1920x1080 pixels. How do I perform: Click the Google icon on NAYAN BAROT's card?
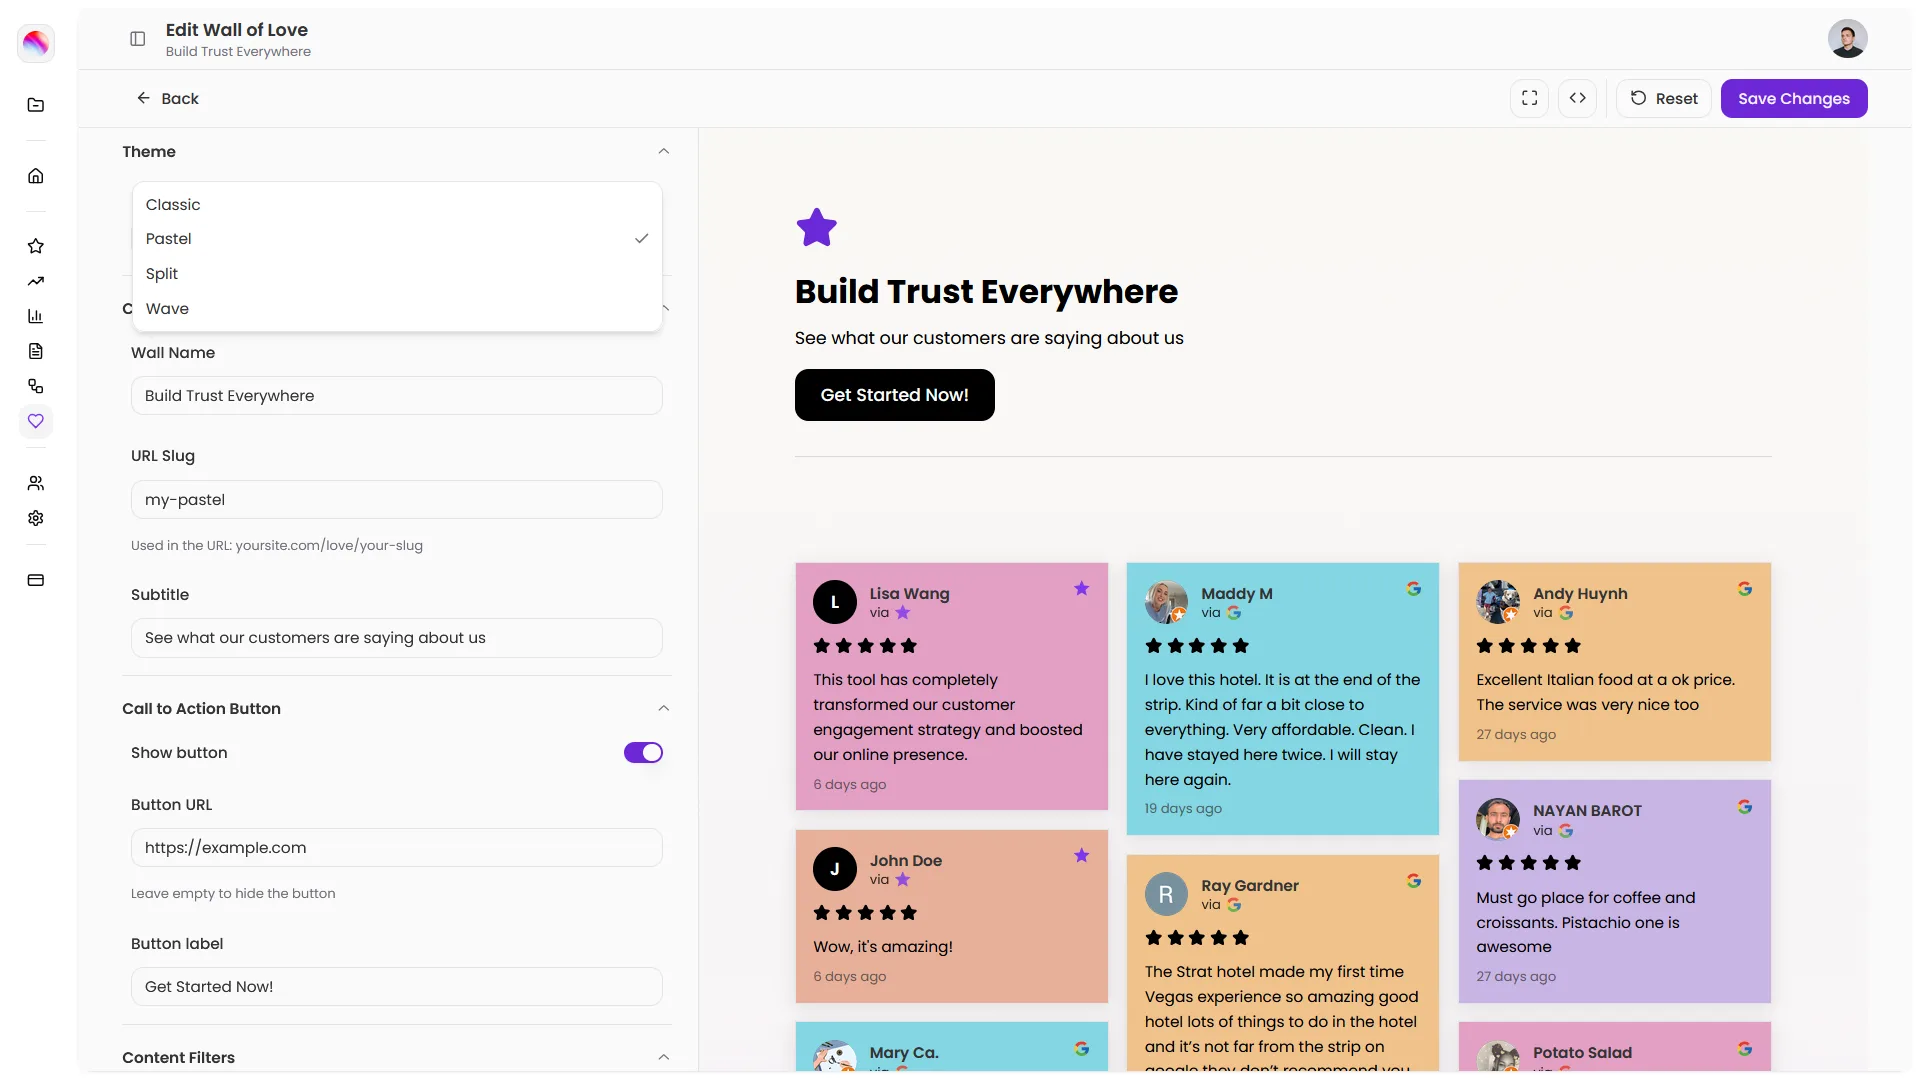click(x=1744, y=807)
